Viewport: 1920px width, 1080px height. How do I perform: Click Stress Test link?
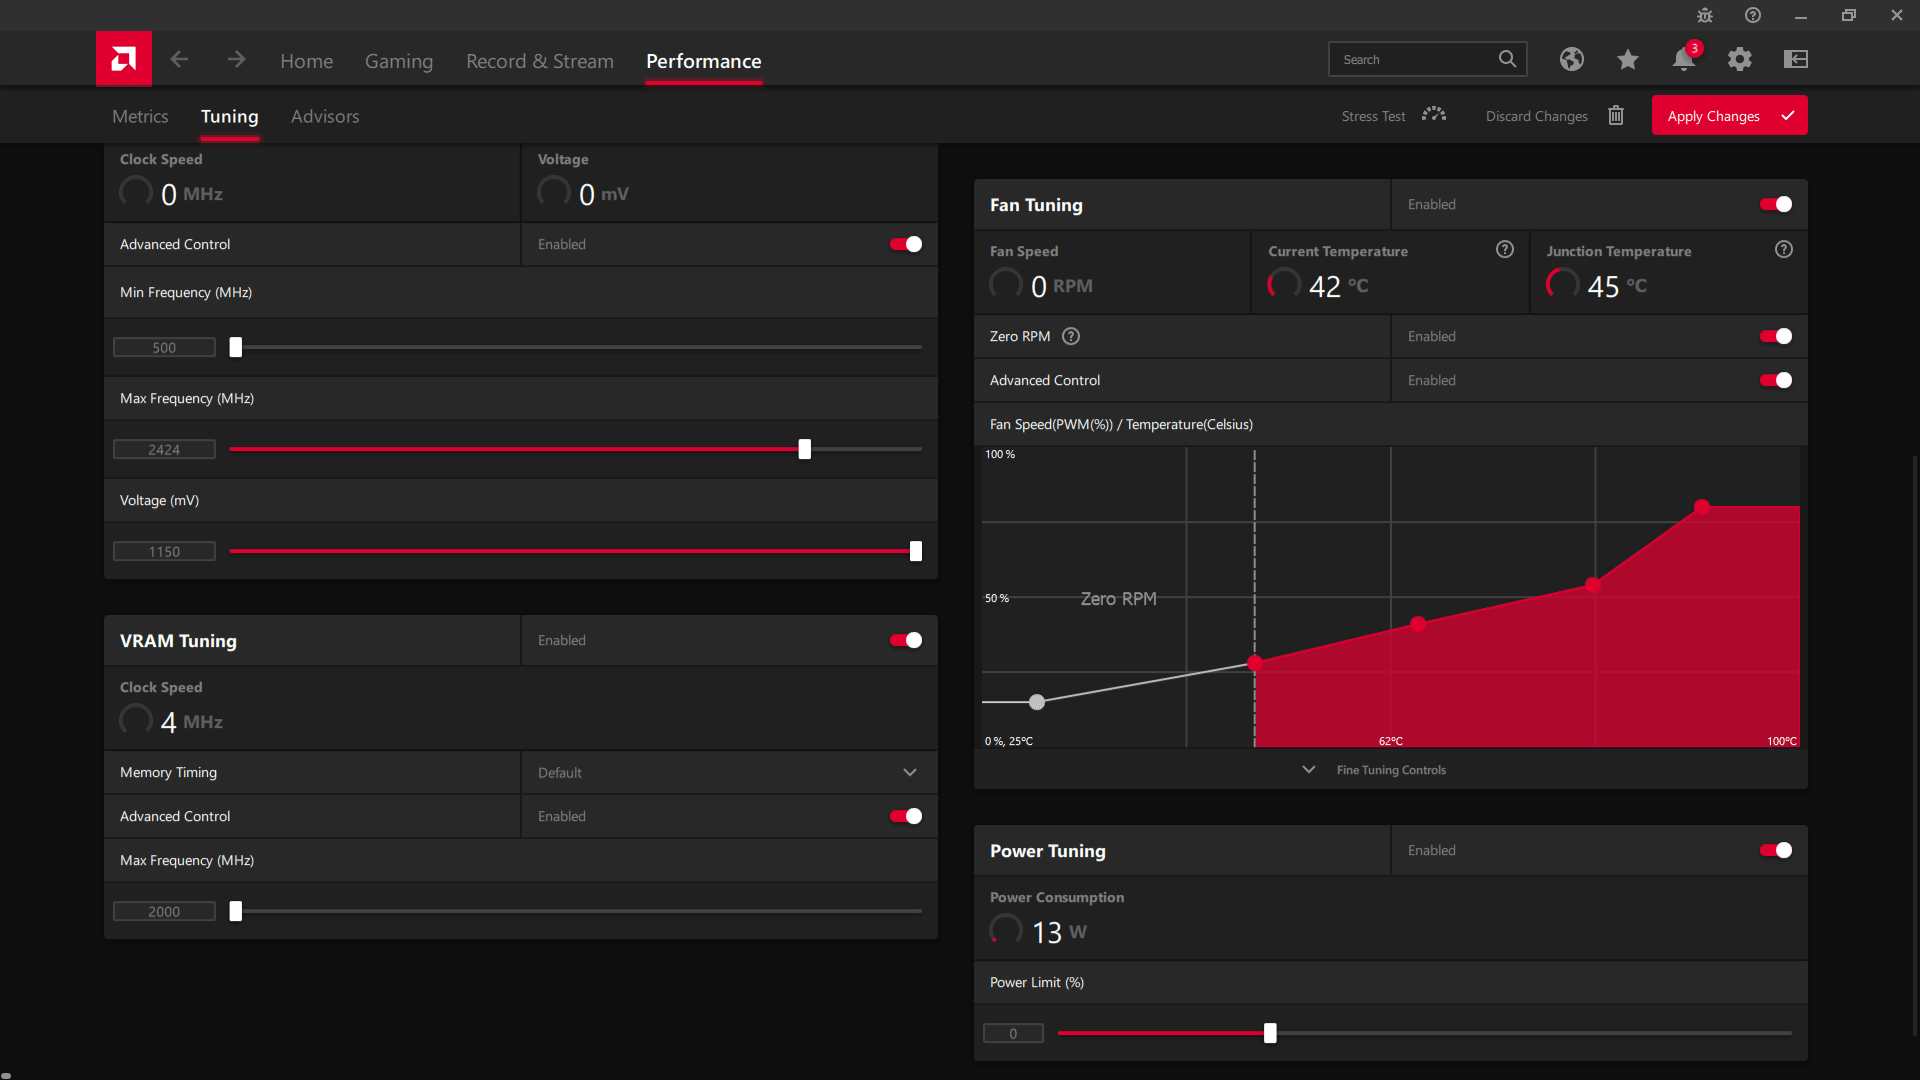click(1373, 116)
